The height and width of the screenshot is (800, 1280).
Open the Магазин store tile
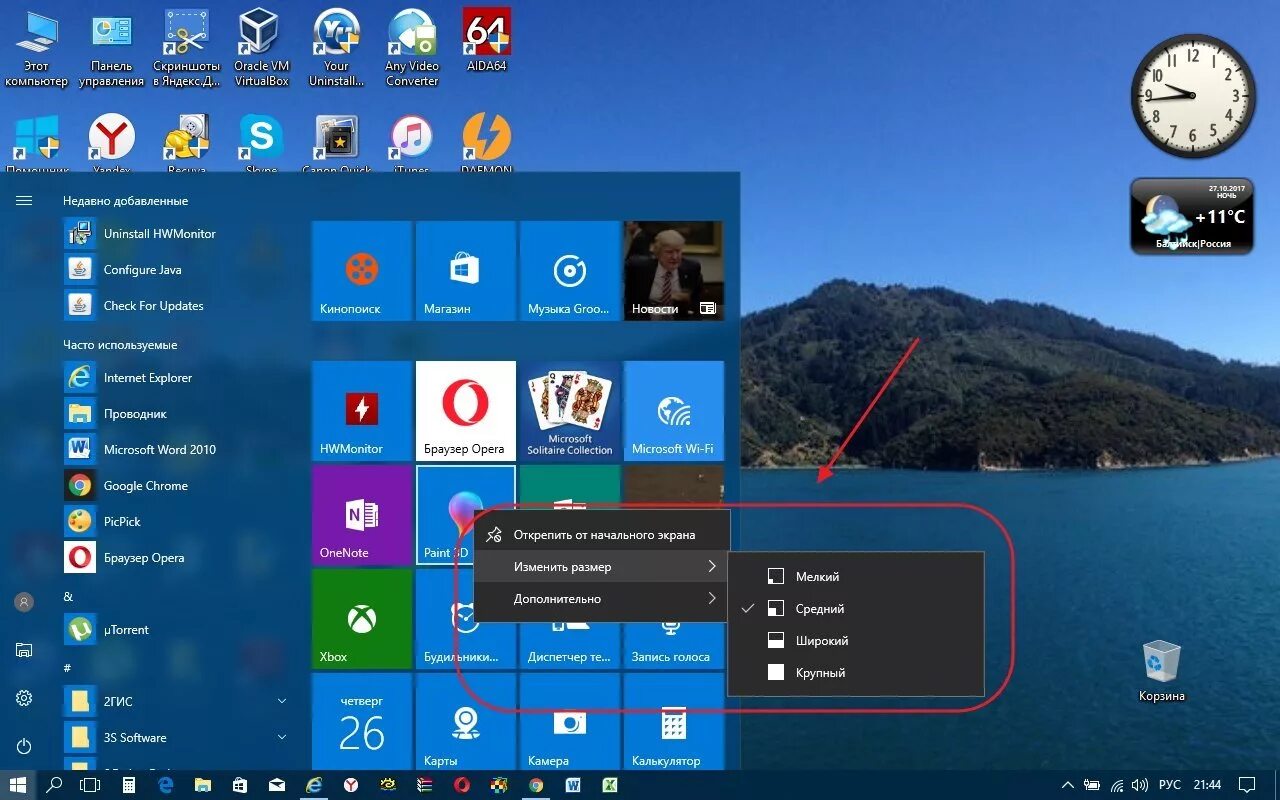tap(466, 271)
